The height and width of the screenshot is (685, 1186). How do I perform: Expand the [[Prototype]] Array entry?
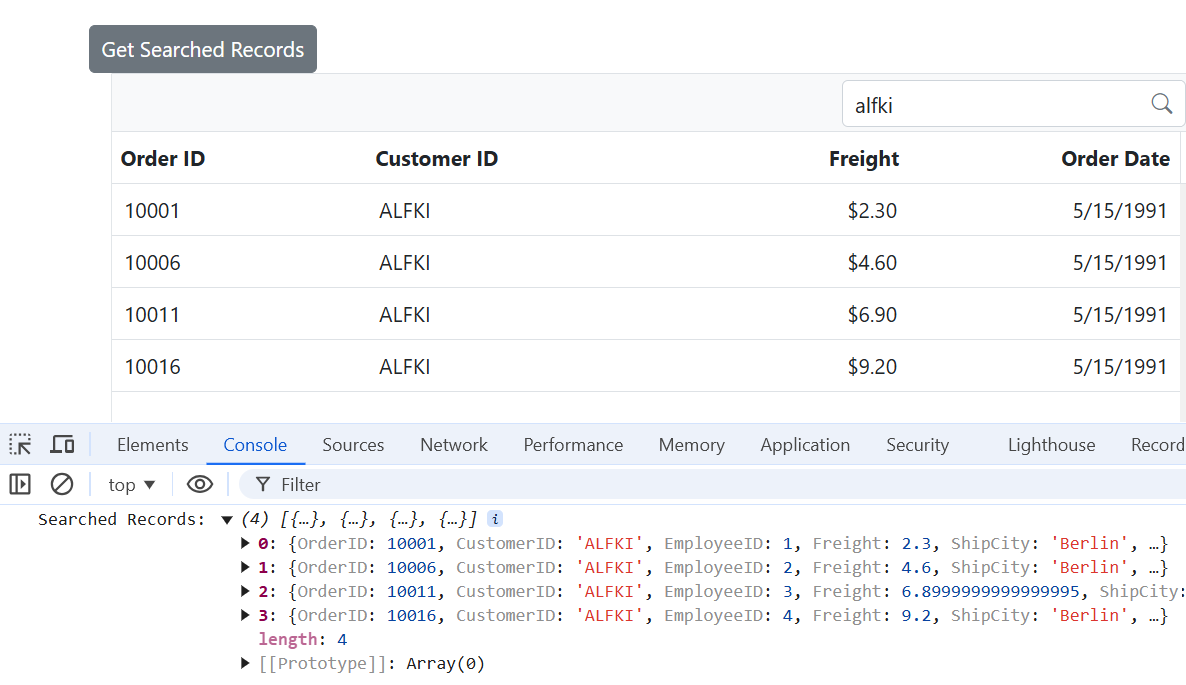click(246, 664)
